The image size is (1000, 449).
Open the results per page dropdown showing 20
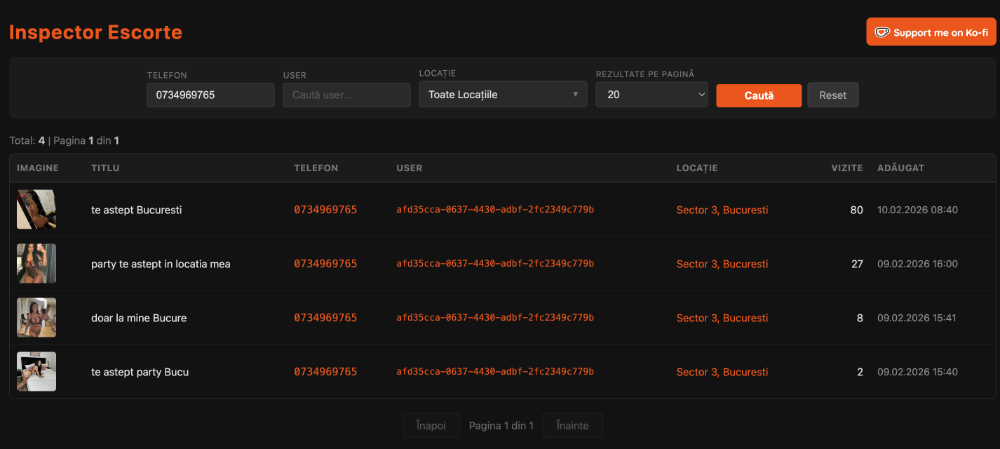pyautogui.click(x=651, y=95)
